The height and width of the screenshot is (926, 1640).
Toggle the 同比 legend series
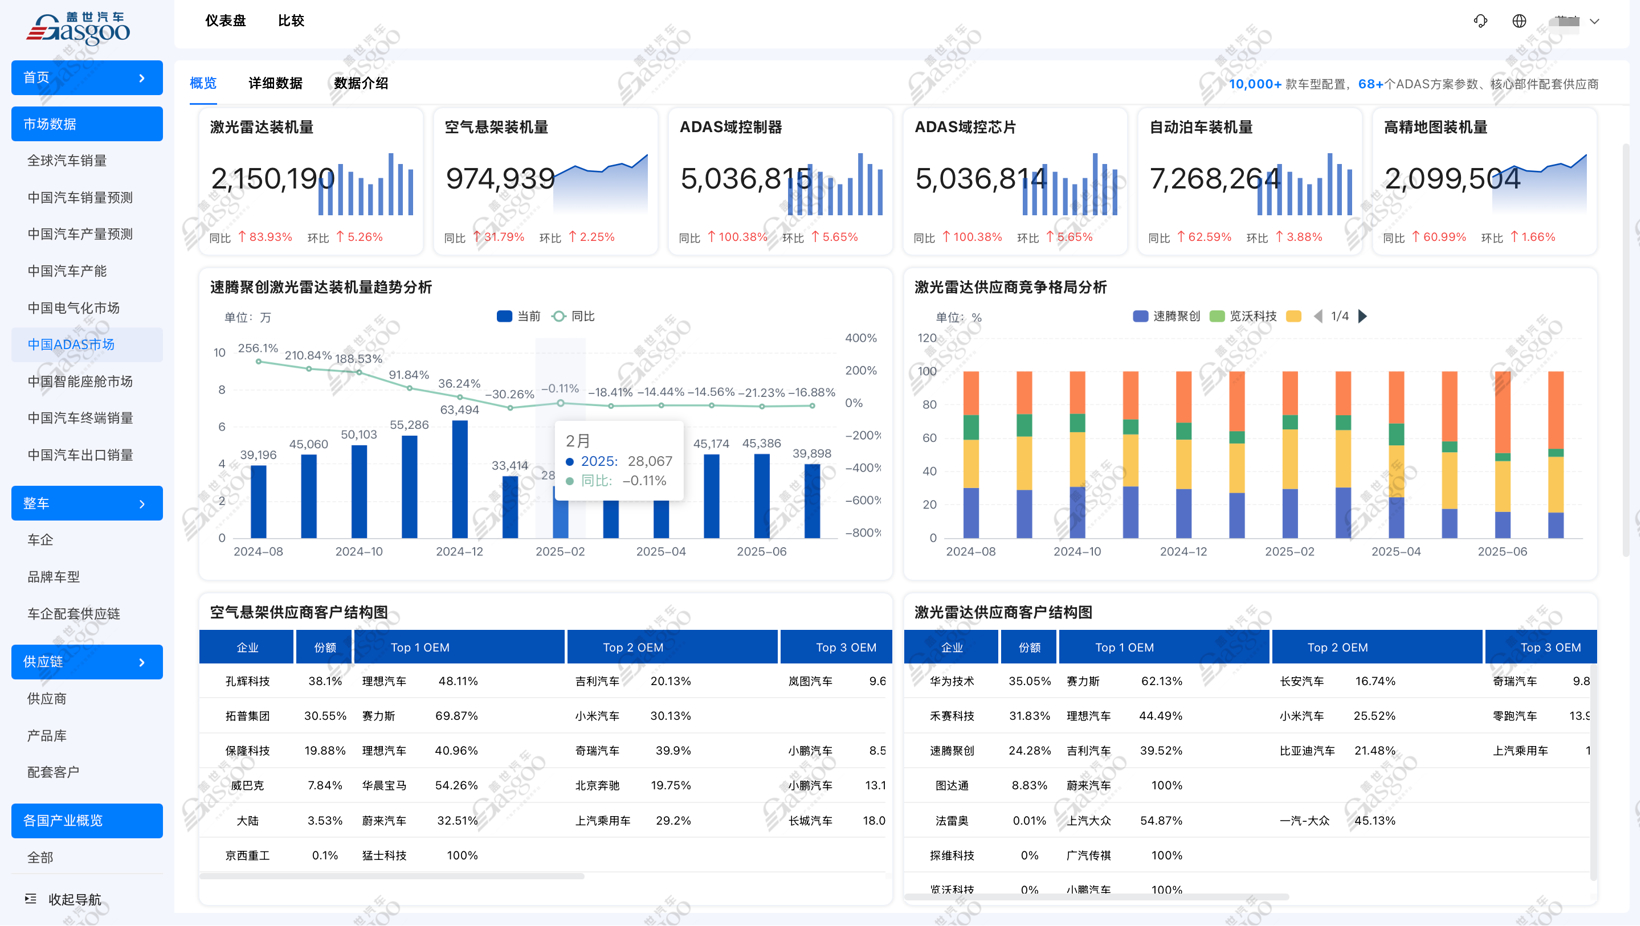click(x=574, y=316)
